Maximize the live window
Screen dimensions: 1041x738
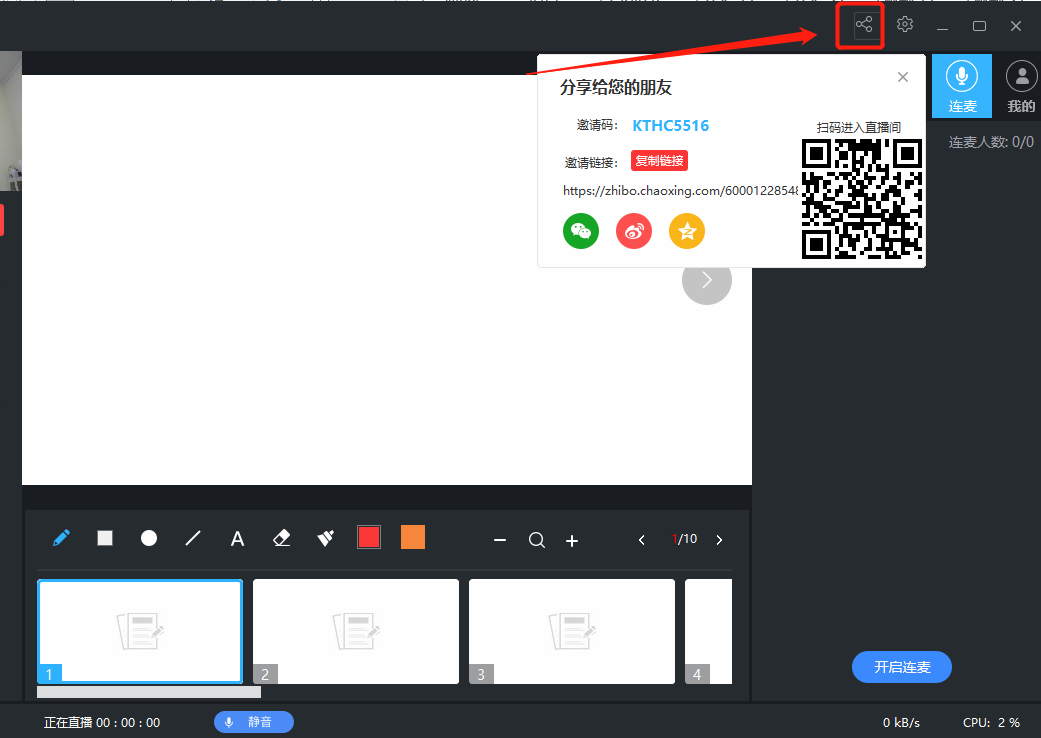click(979, 26)
